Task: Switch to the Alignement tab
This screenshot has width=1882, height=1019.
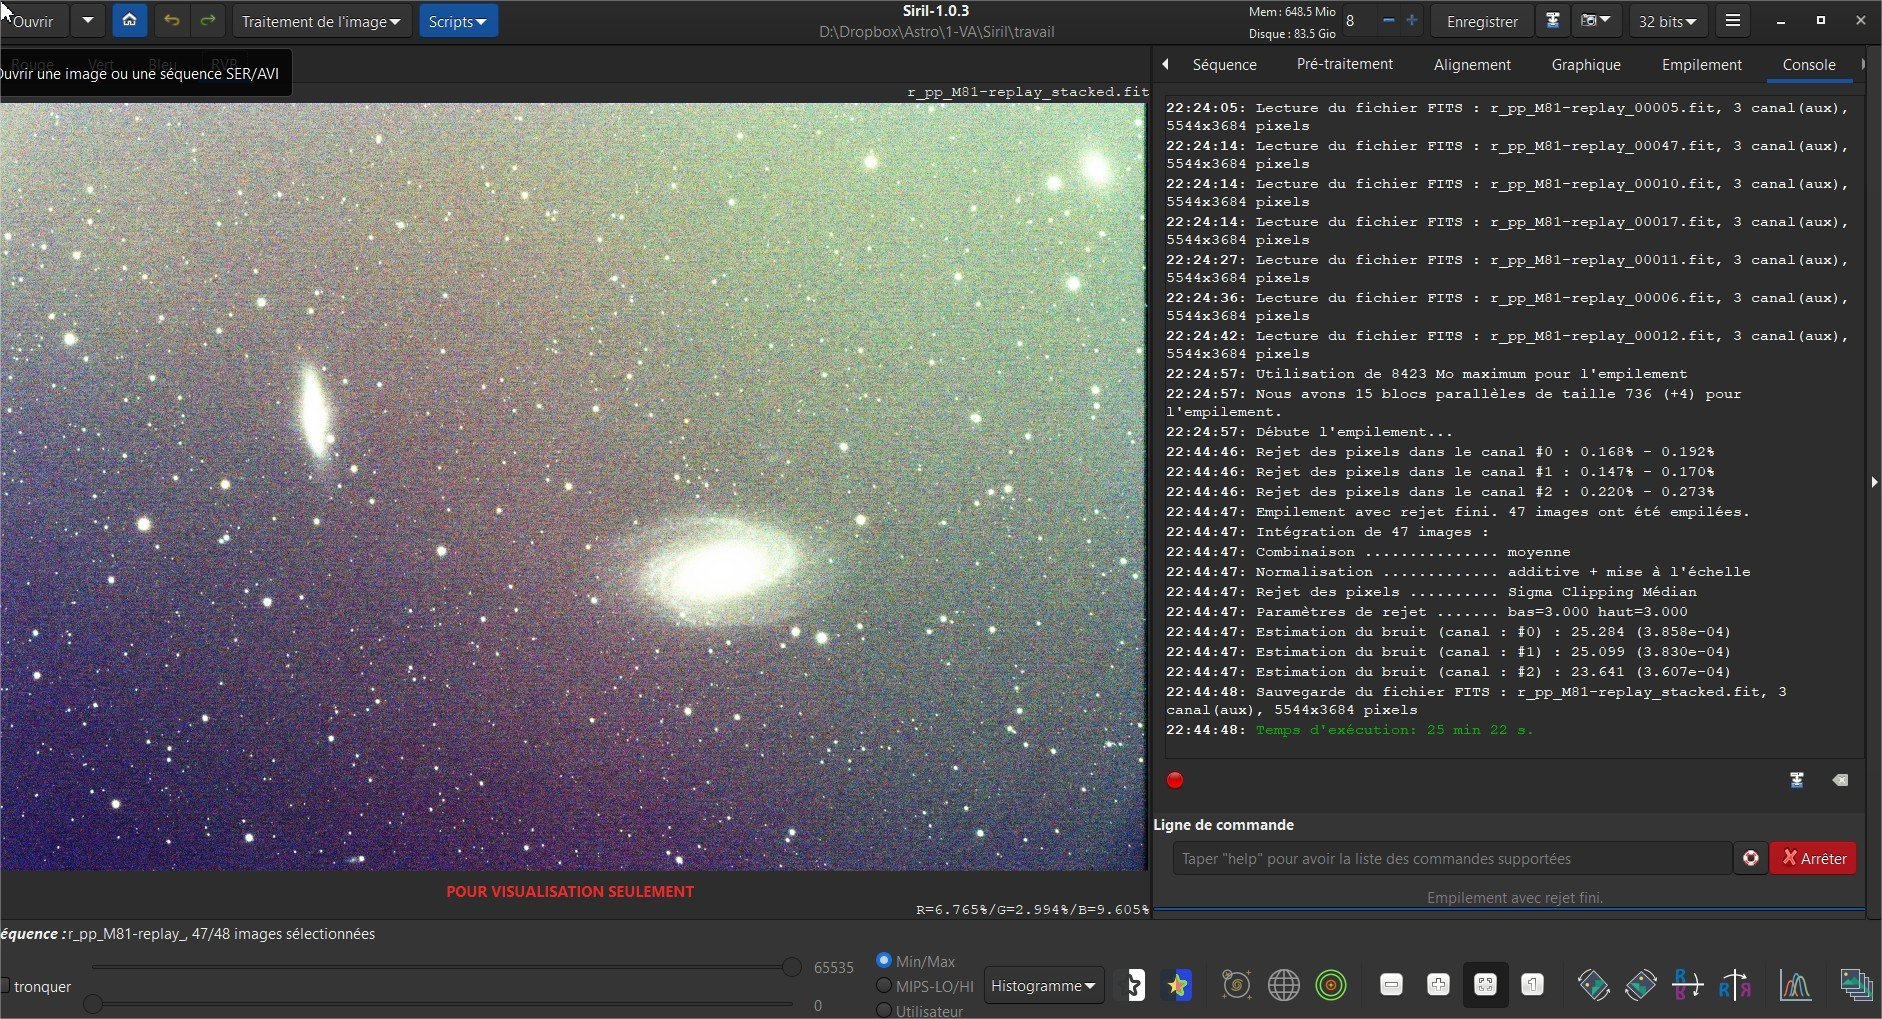Action: (1472, 64)
